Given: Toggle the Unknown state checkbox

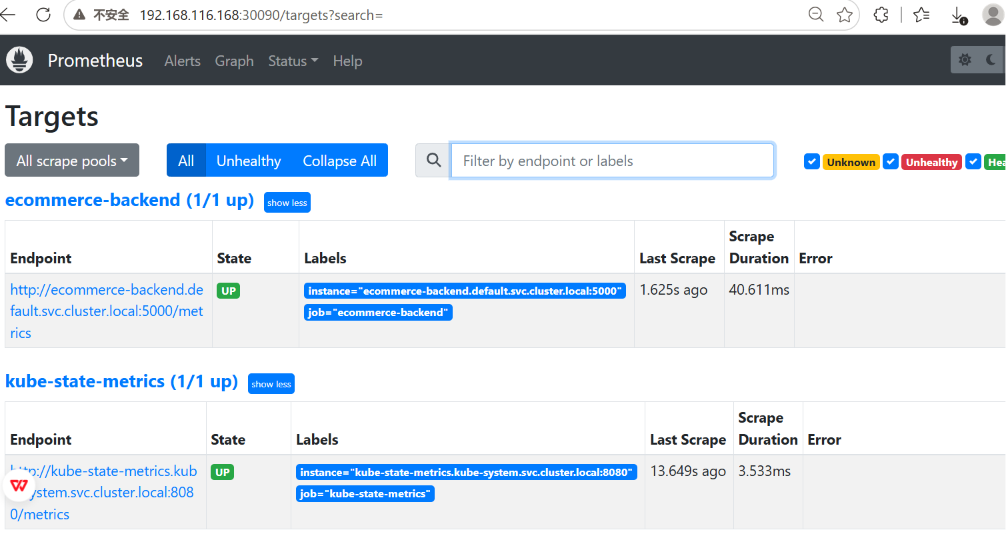Looking at the screenshot, I should (812, 162).
